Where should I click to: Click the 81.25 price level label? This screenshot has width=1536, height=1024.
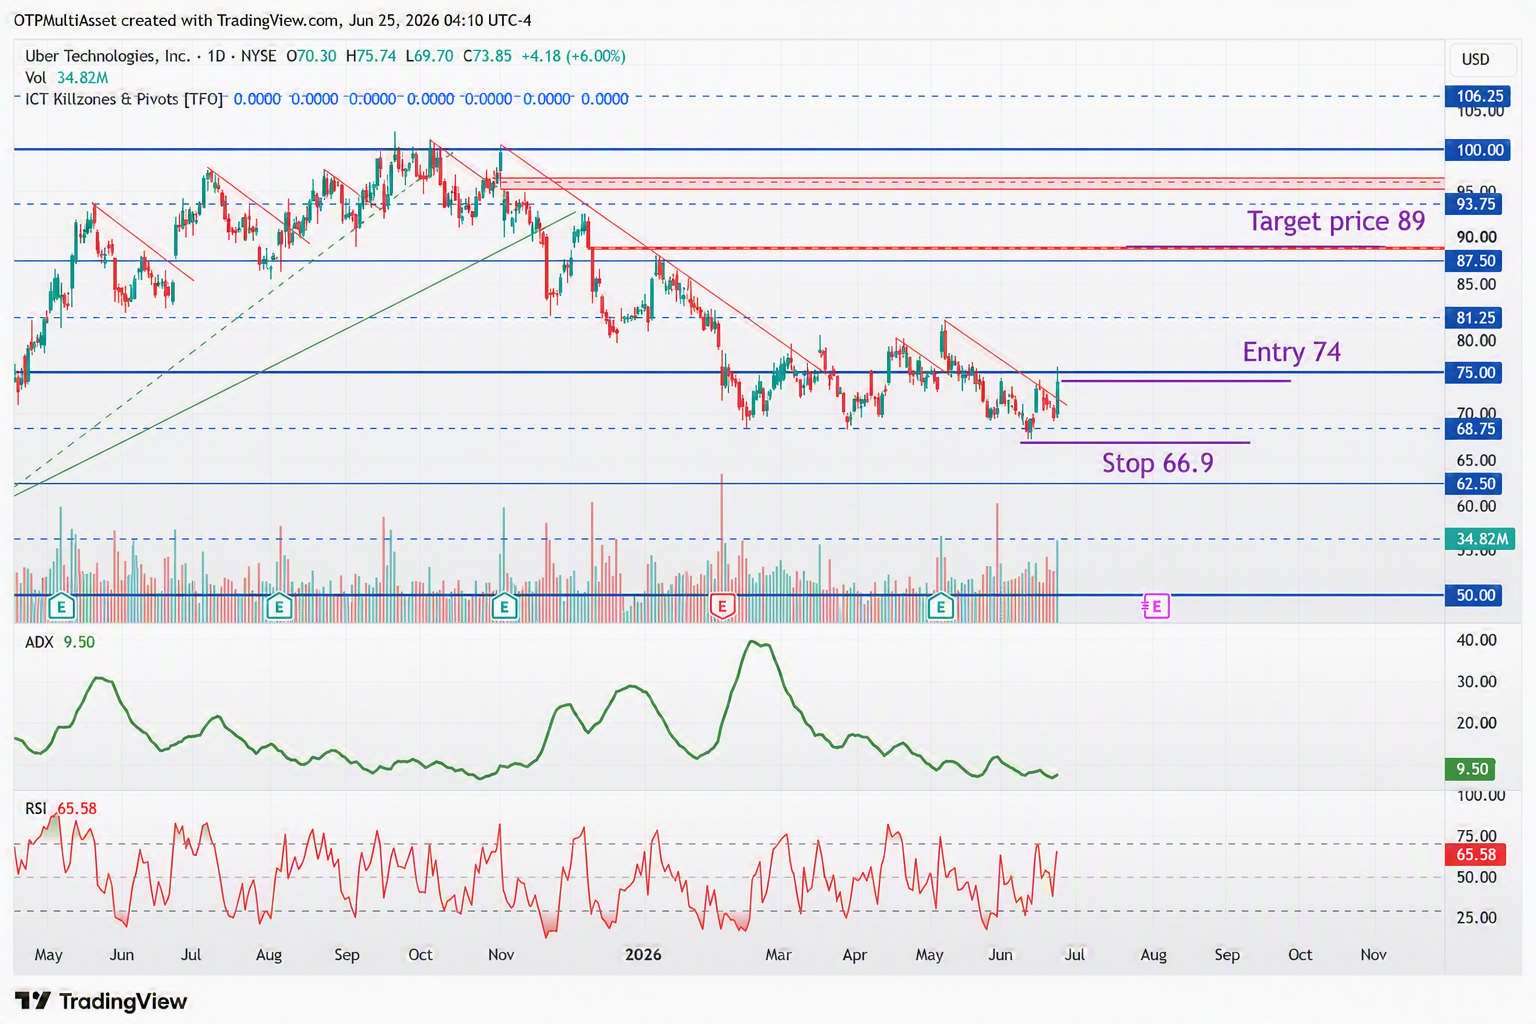pyautogui.click(x=1476, y=318)
